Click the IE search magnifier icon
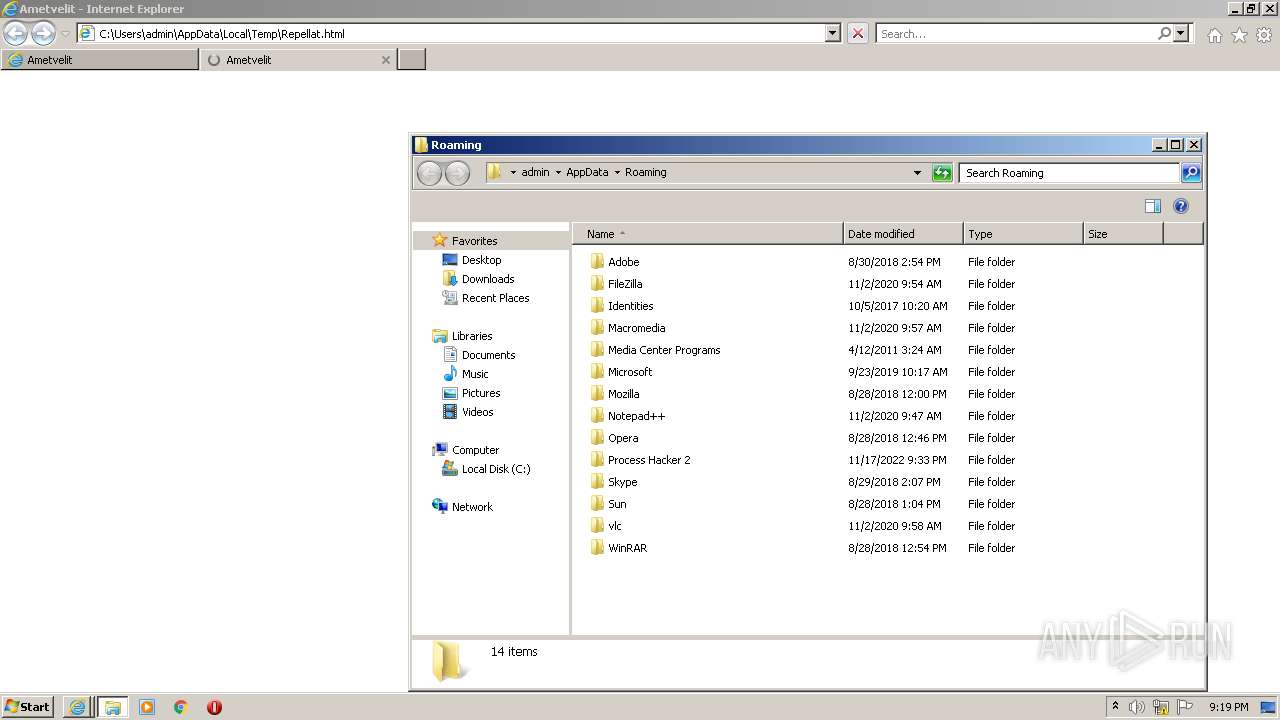Screen dimensions: 1280x720 click(x=1164, y=33)
